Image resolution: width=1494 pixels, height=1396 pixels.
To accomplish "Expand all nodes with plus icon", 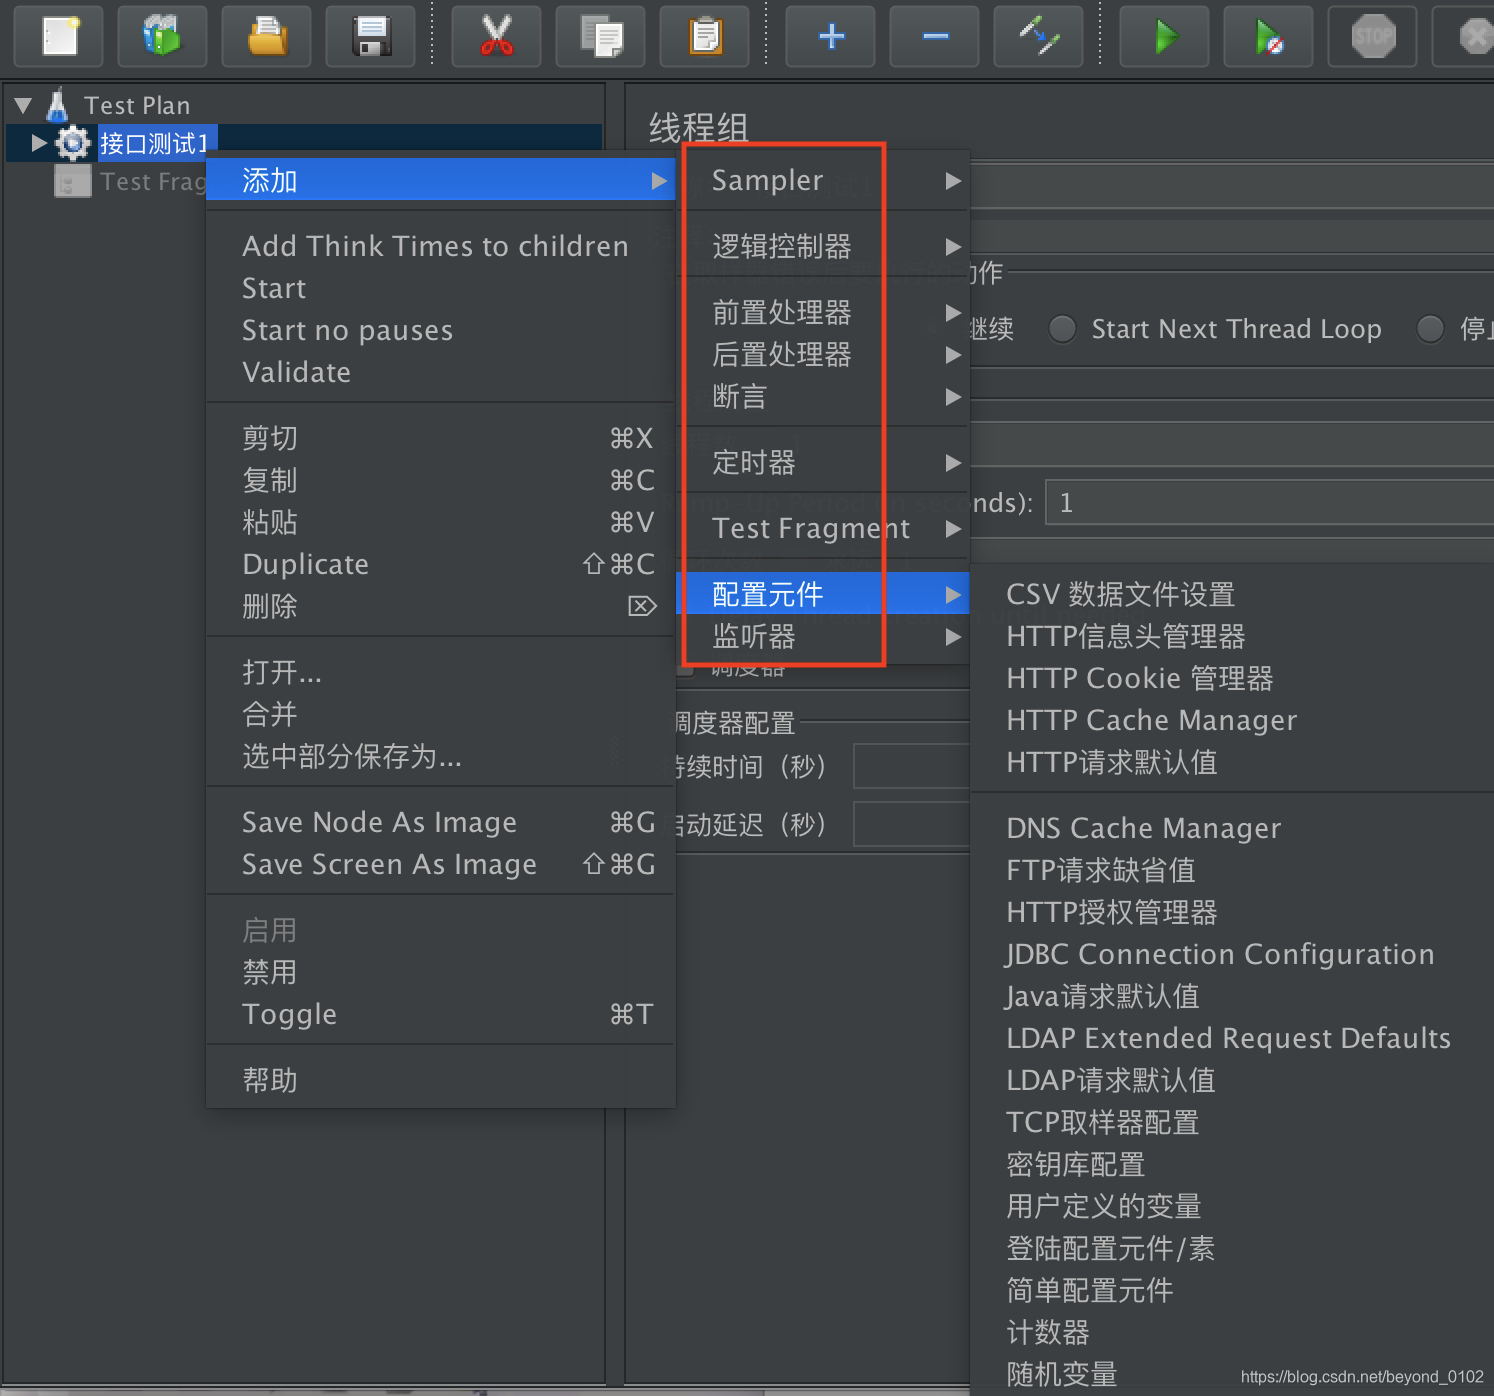I will [830, 36].
